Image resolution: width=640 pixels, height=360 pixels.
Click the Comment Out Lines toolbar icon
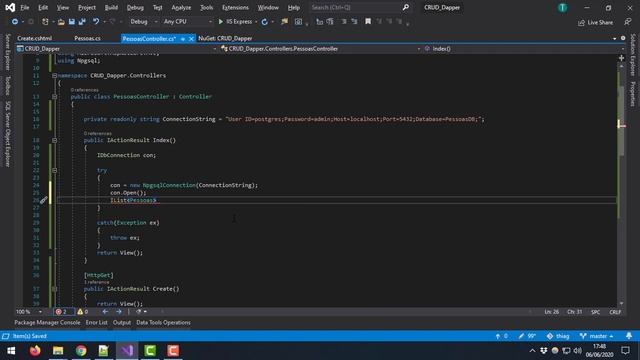(344, 22)
